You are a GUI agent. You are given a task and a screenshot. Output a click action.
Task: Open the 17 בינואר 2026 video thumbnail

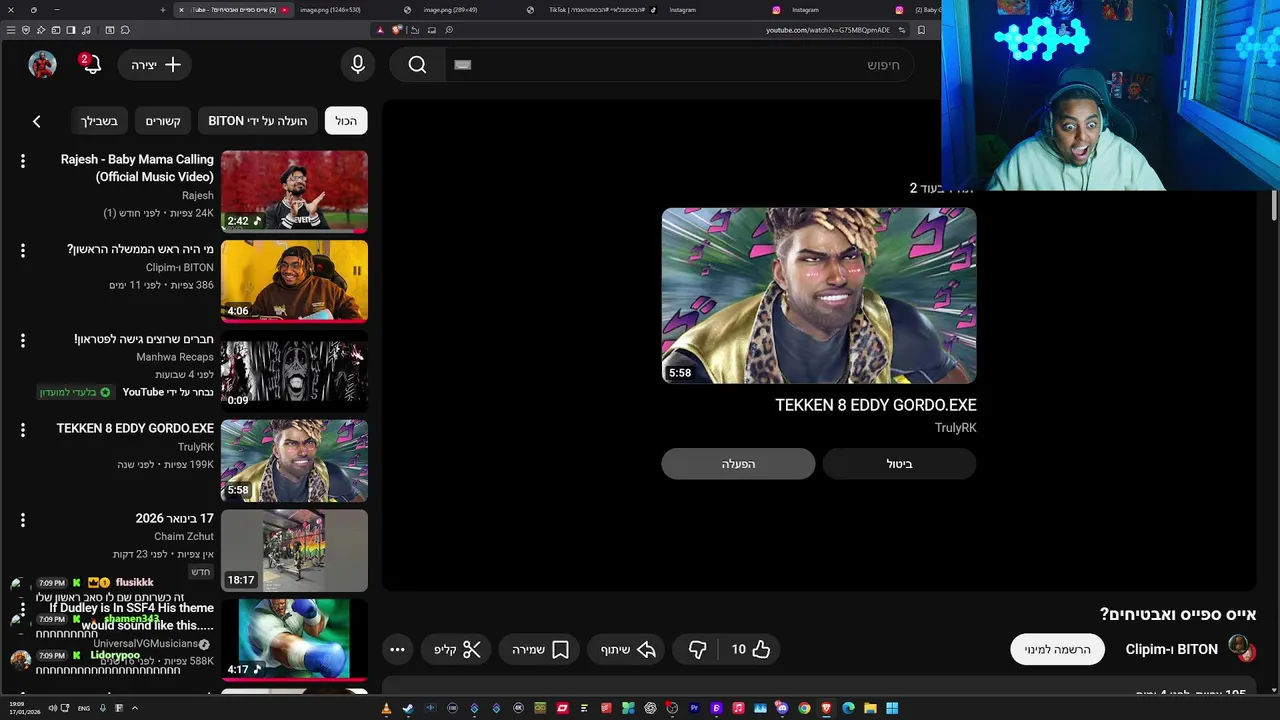point(294,551)
